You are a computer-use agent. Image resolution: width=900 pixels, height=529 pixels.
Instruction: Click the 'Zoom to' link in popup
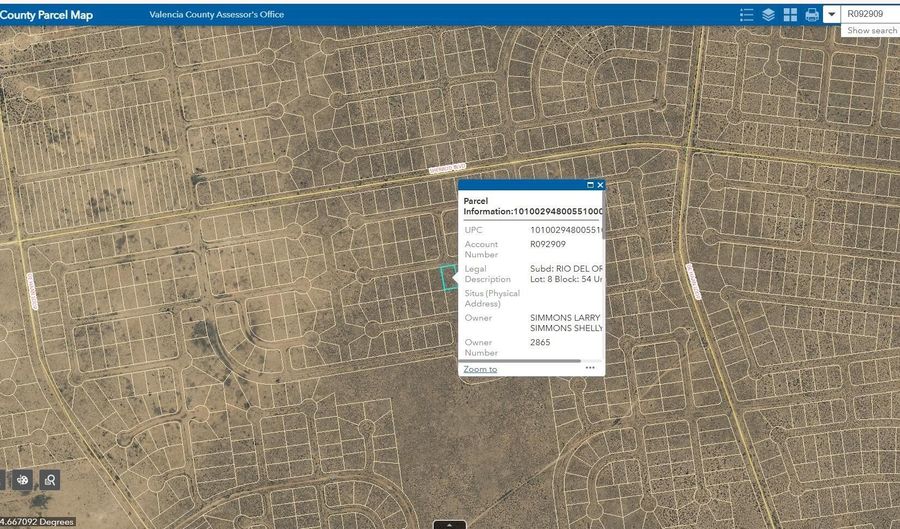pos(480,369)
